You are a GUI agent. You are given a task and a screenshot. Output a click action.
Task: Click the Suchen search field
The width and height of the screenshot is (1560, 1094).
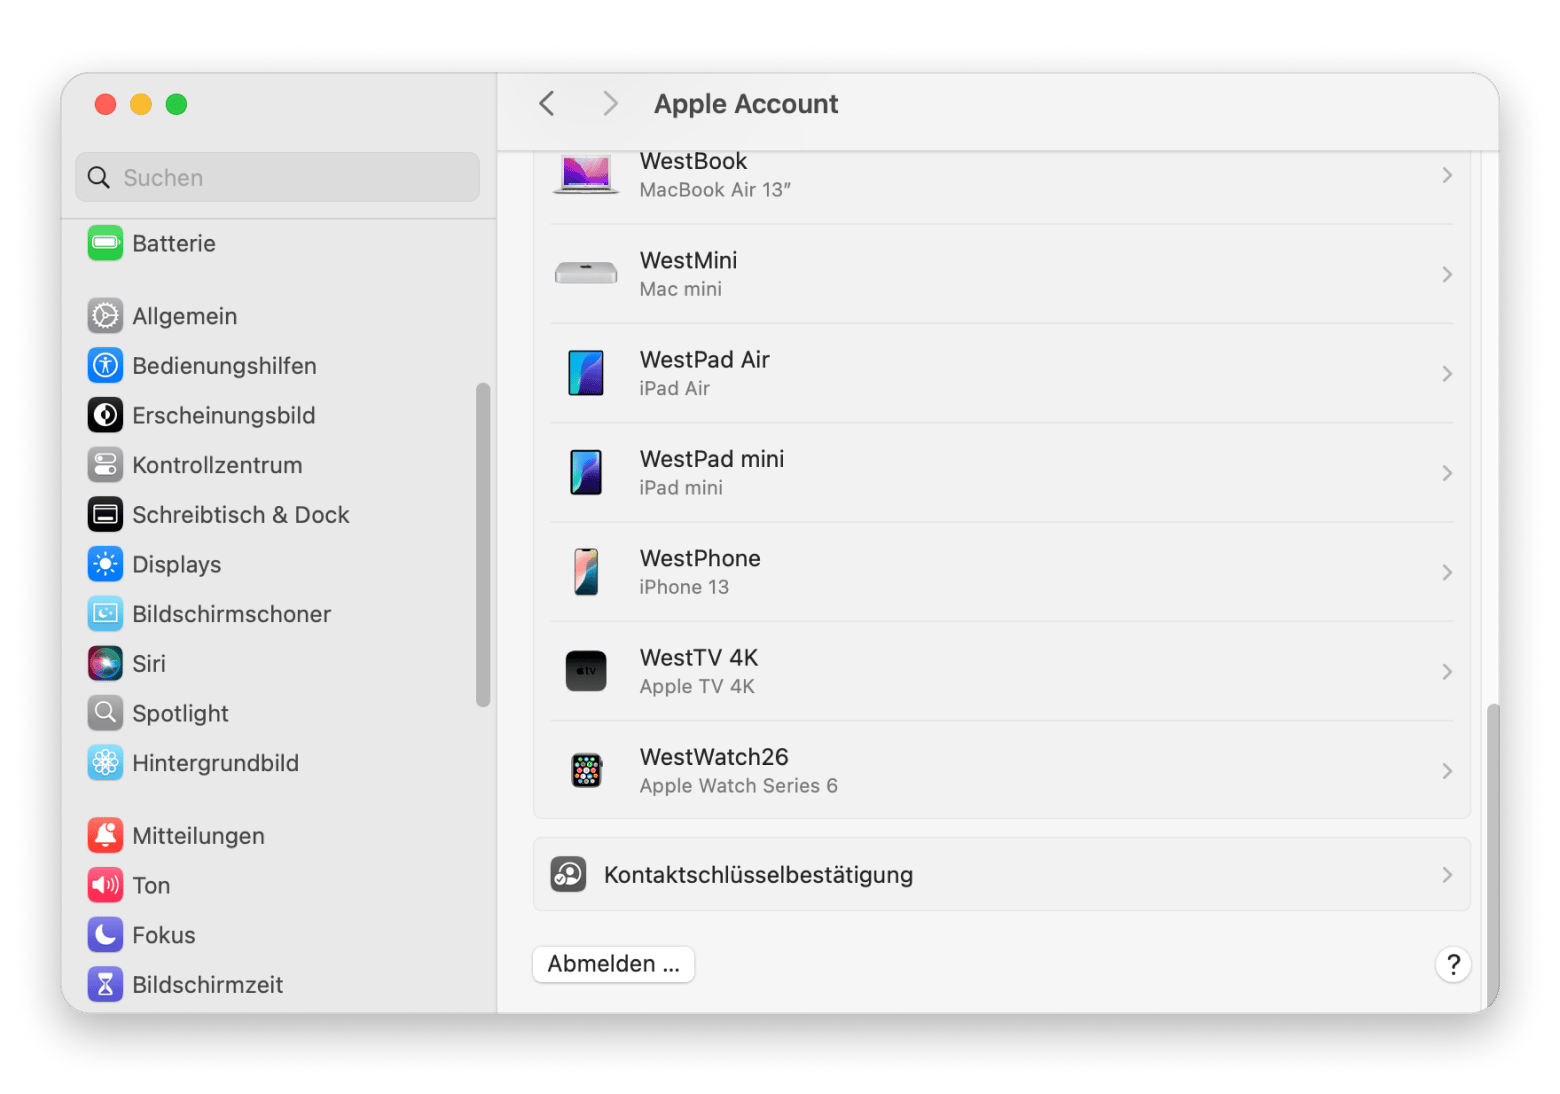point(277,178)
